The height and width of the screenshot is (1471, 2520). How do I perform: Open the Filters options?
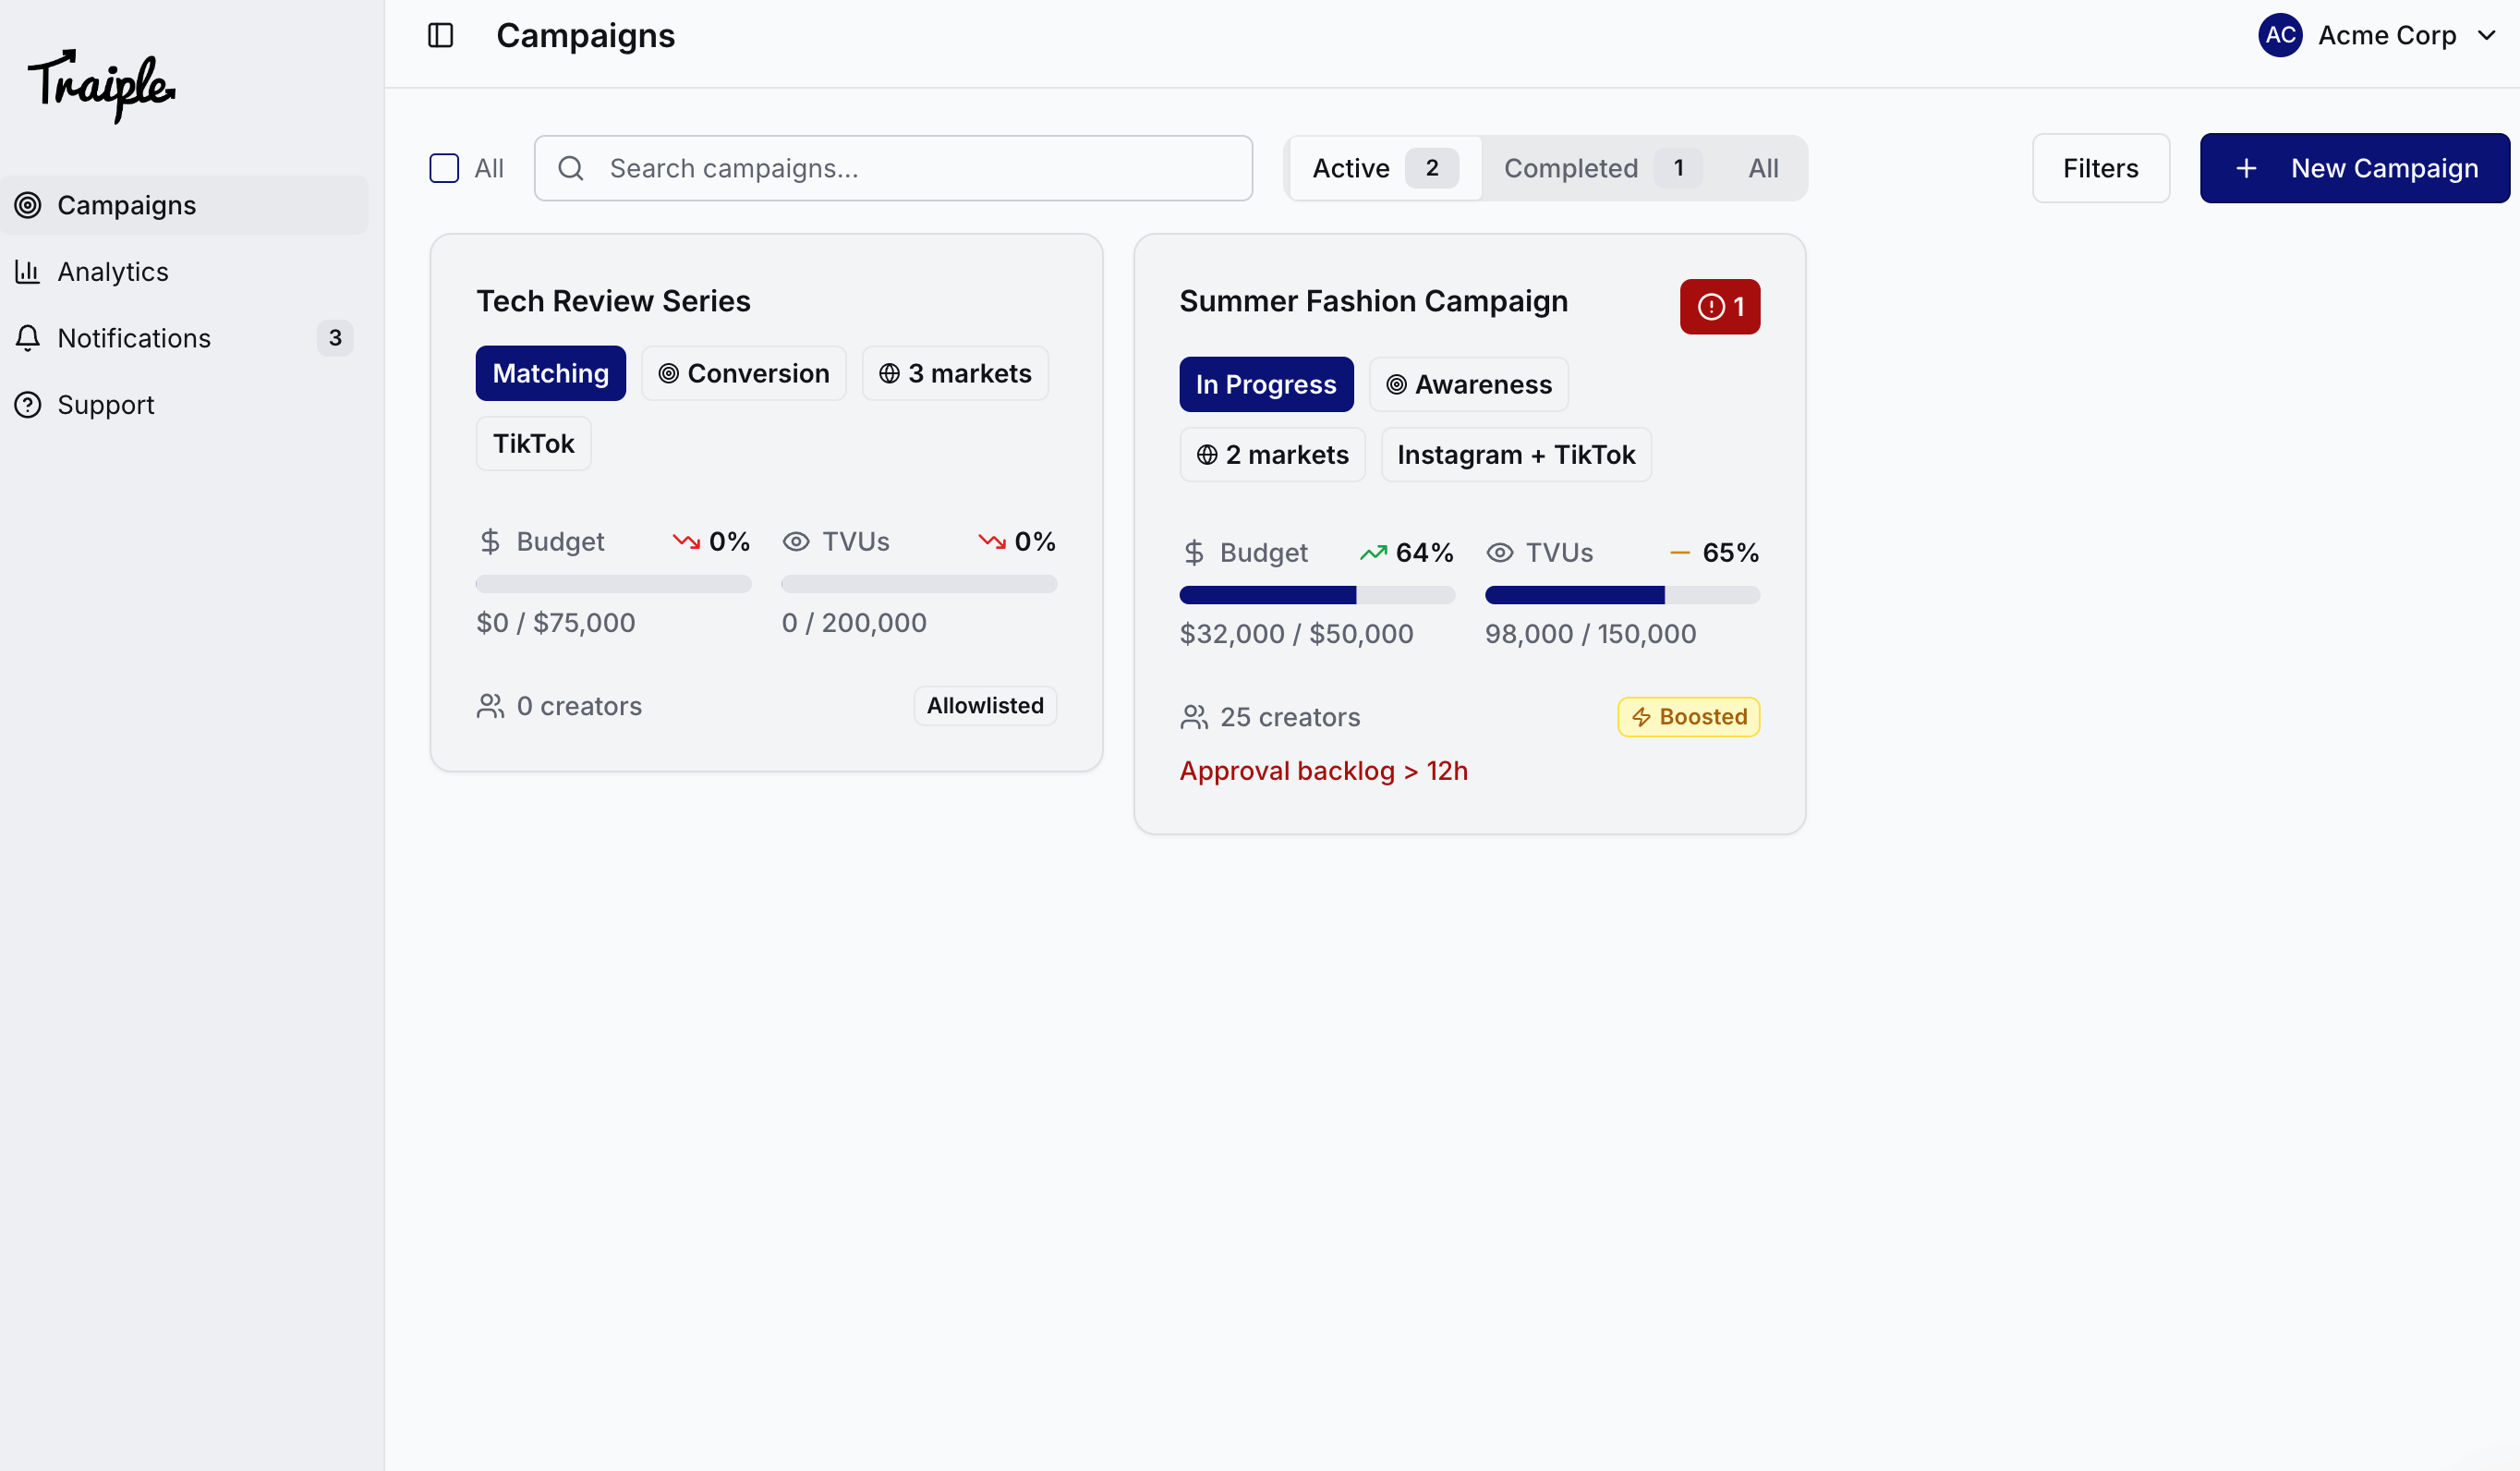pos(2100,168)
